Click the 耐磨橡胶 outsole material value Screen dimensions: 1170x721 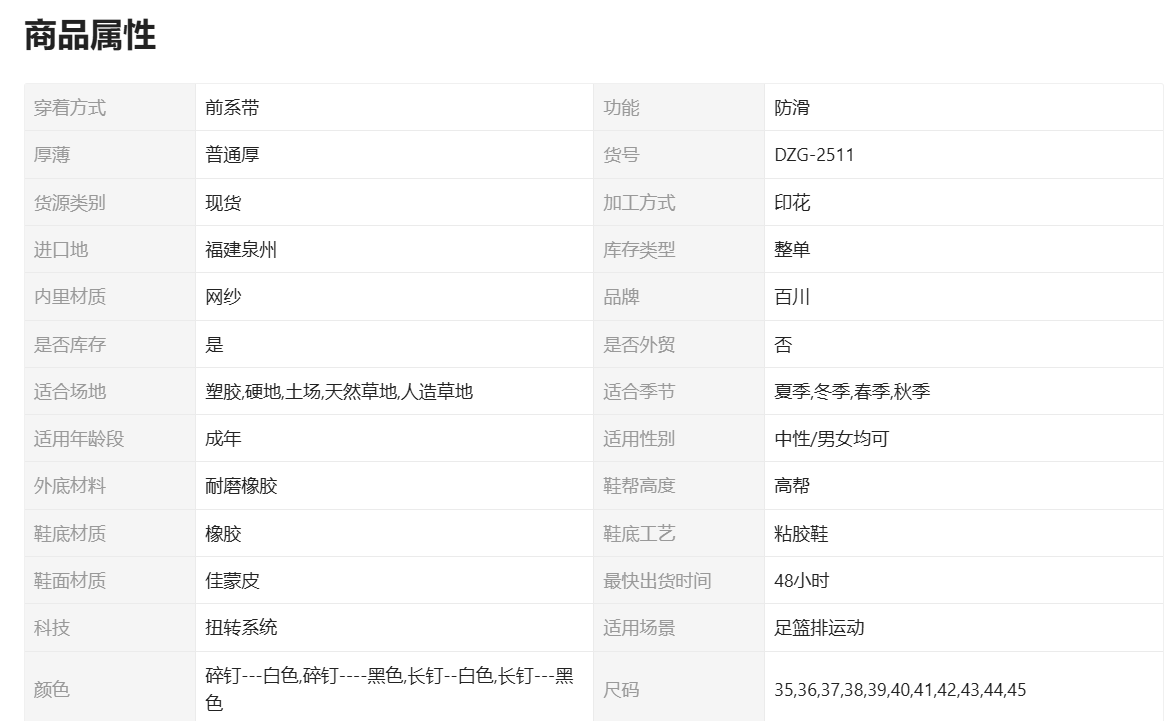[x=241, y=486]
